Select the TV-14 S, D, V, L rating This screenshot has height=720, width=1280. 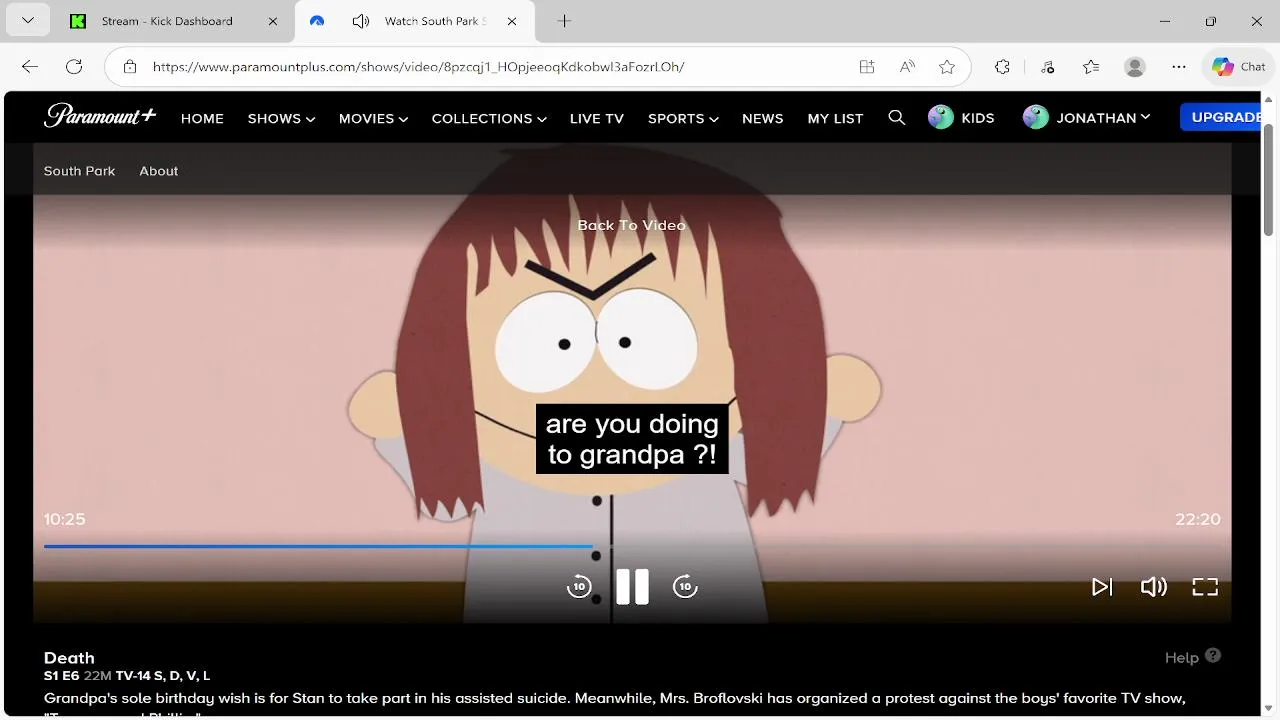[163, 676]
